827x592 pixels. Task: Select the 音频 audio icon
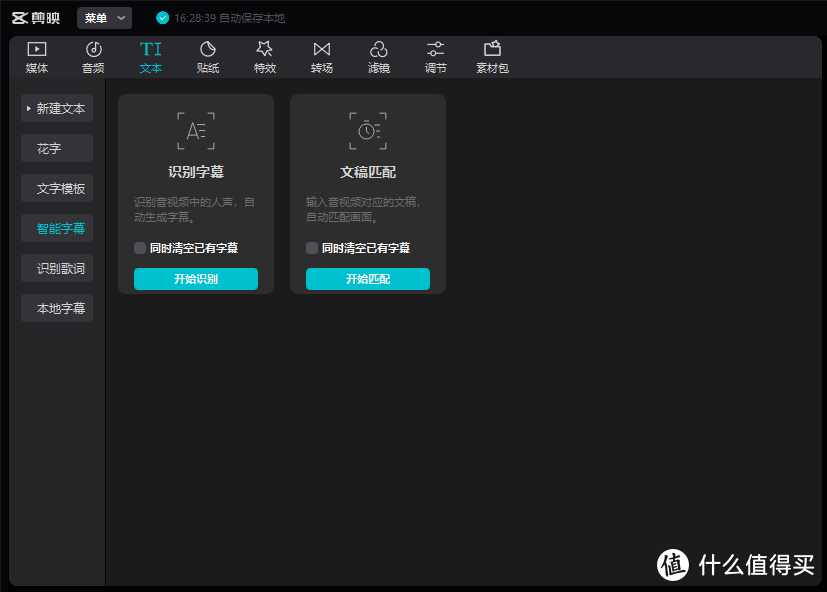[93, 55]
